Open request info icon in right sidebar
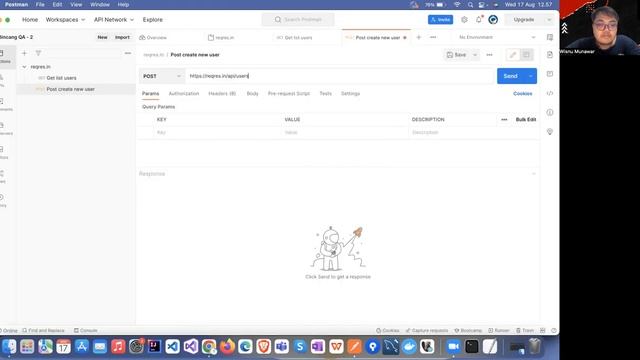640x360 pixels. tap(550, 112)
